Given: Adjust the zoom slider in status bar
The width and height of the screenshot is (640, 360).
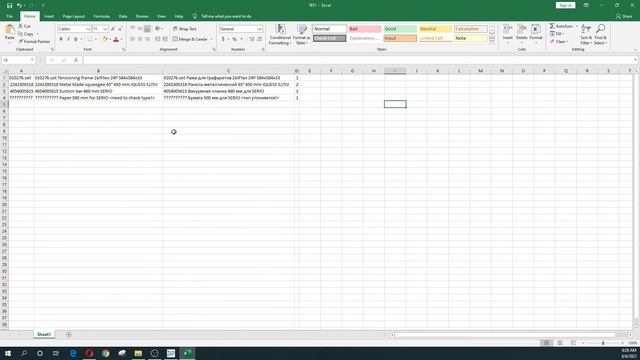Looking at the screenshot, I should click(x=603, y=343).
